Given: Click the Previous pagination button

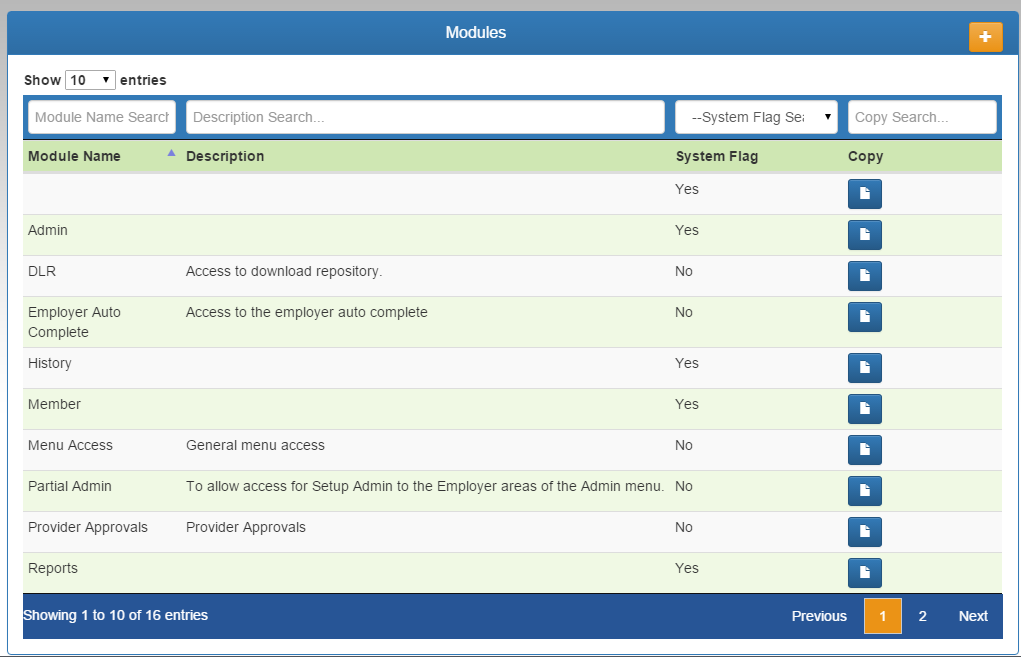Looking at the screenshot, I should click(819, 616).
